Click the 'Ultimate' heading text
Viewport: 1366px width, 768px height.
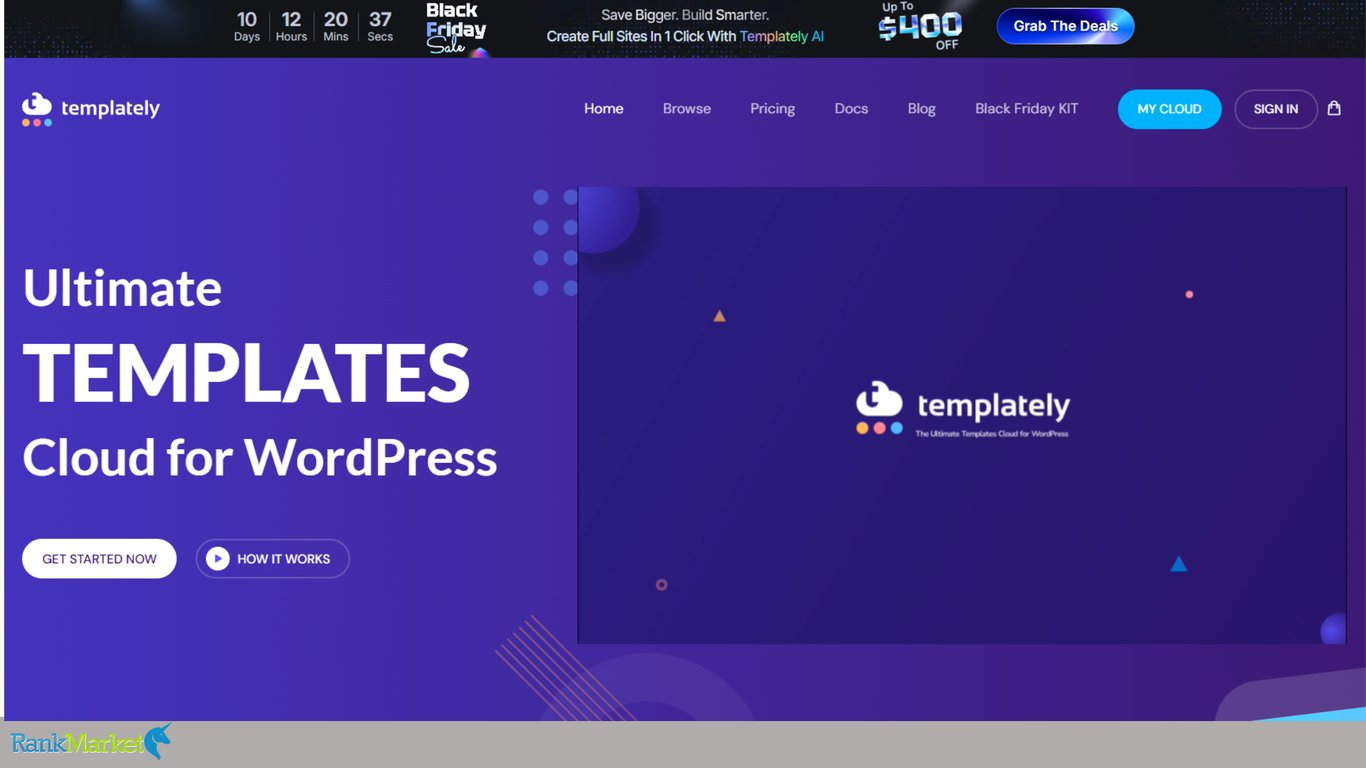tap(122, 288)
